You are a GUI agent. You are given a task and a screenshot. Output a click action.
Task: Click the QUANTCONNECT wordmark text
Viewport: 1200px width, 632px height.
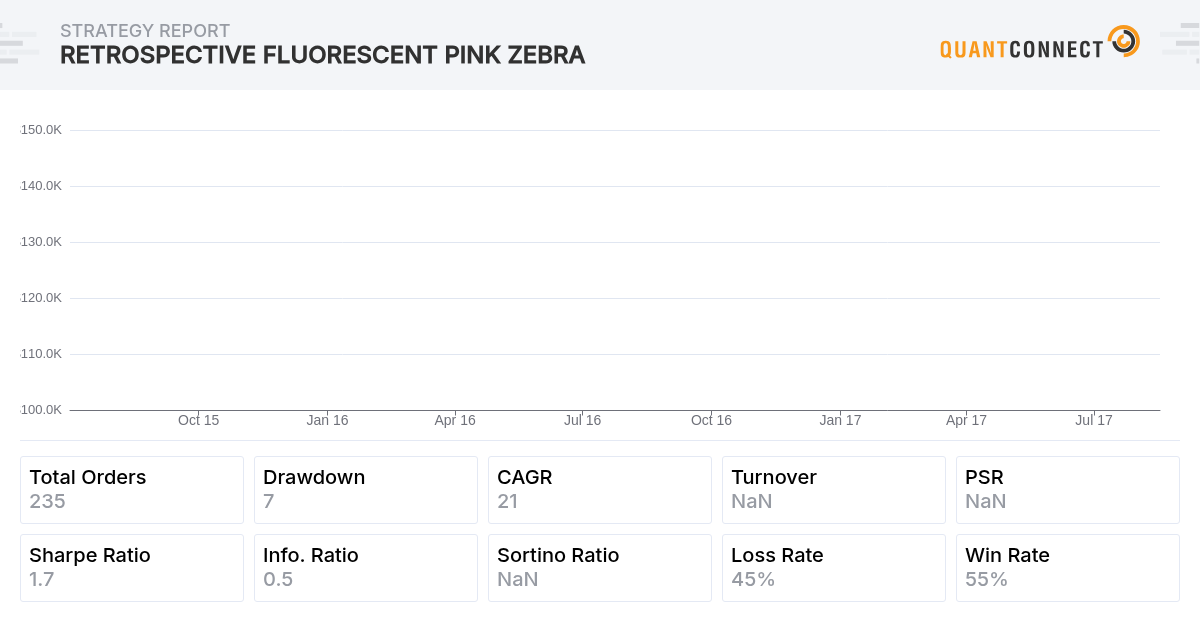[x=1022, y=48]
